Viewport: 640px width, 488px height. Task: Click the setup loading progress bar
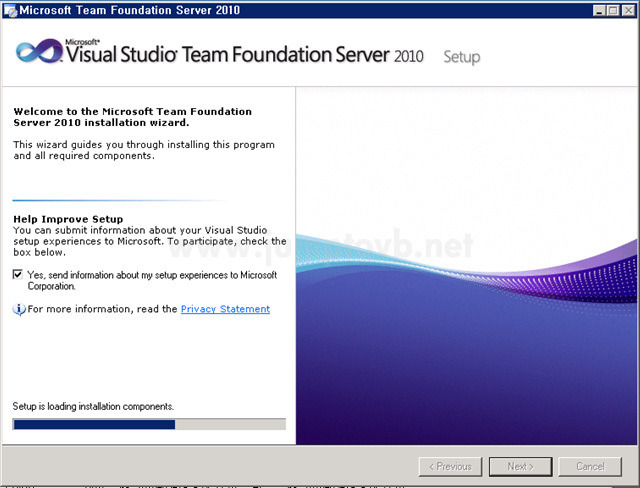(x=149, y=424)
